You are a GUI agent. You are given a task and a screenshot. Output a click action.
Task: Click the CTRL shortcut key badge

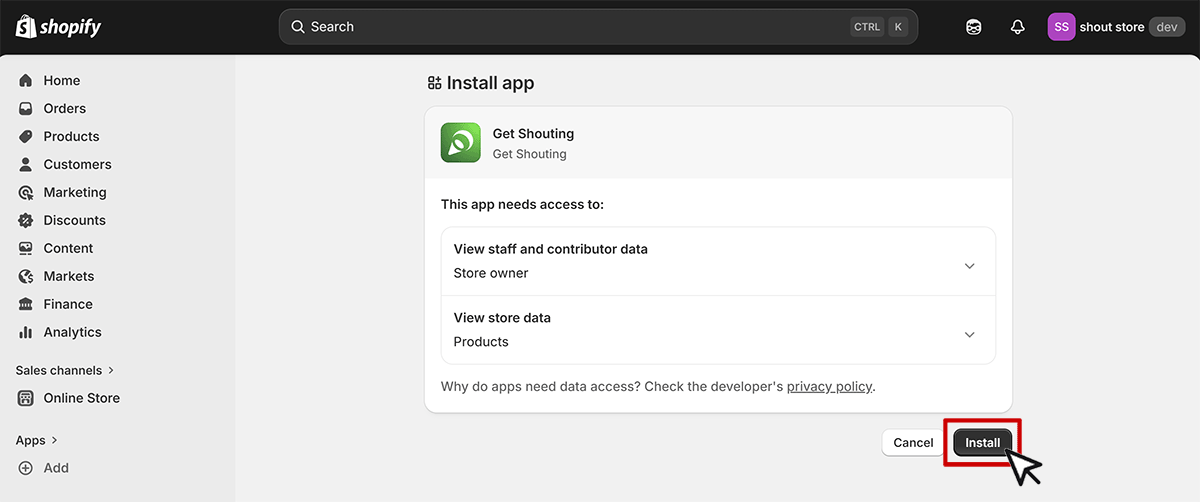[x=867, y=27]
